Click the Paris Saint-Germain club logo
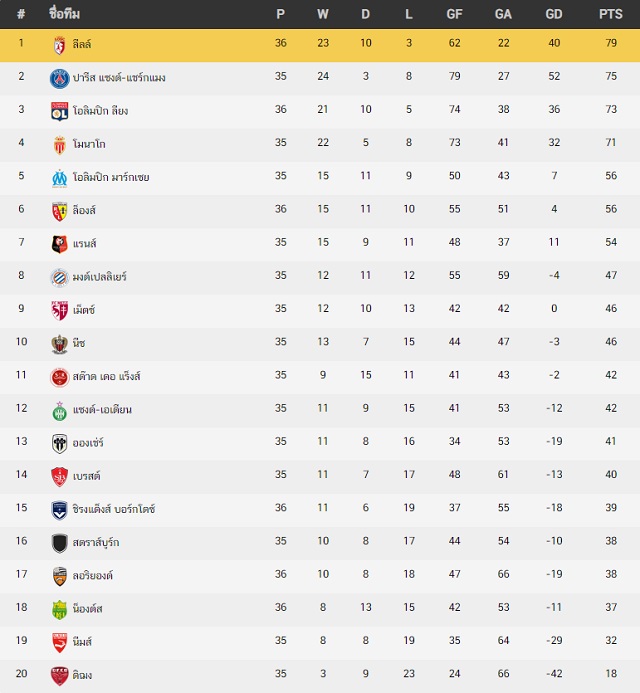 click(60, 79)
